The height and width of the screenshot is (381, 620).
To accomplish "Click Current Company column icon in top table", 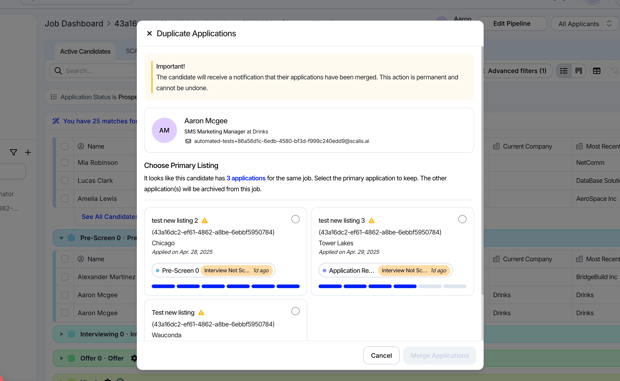I will coord(496,146).
